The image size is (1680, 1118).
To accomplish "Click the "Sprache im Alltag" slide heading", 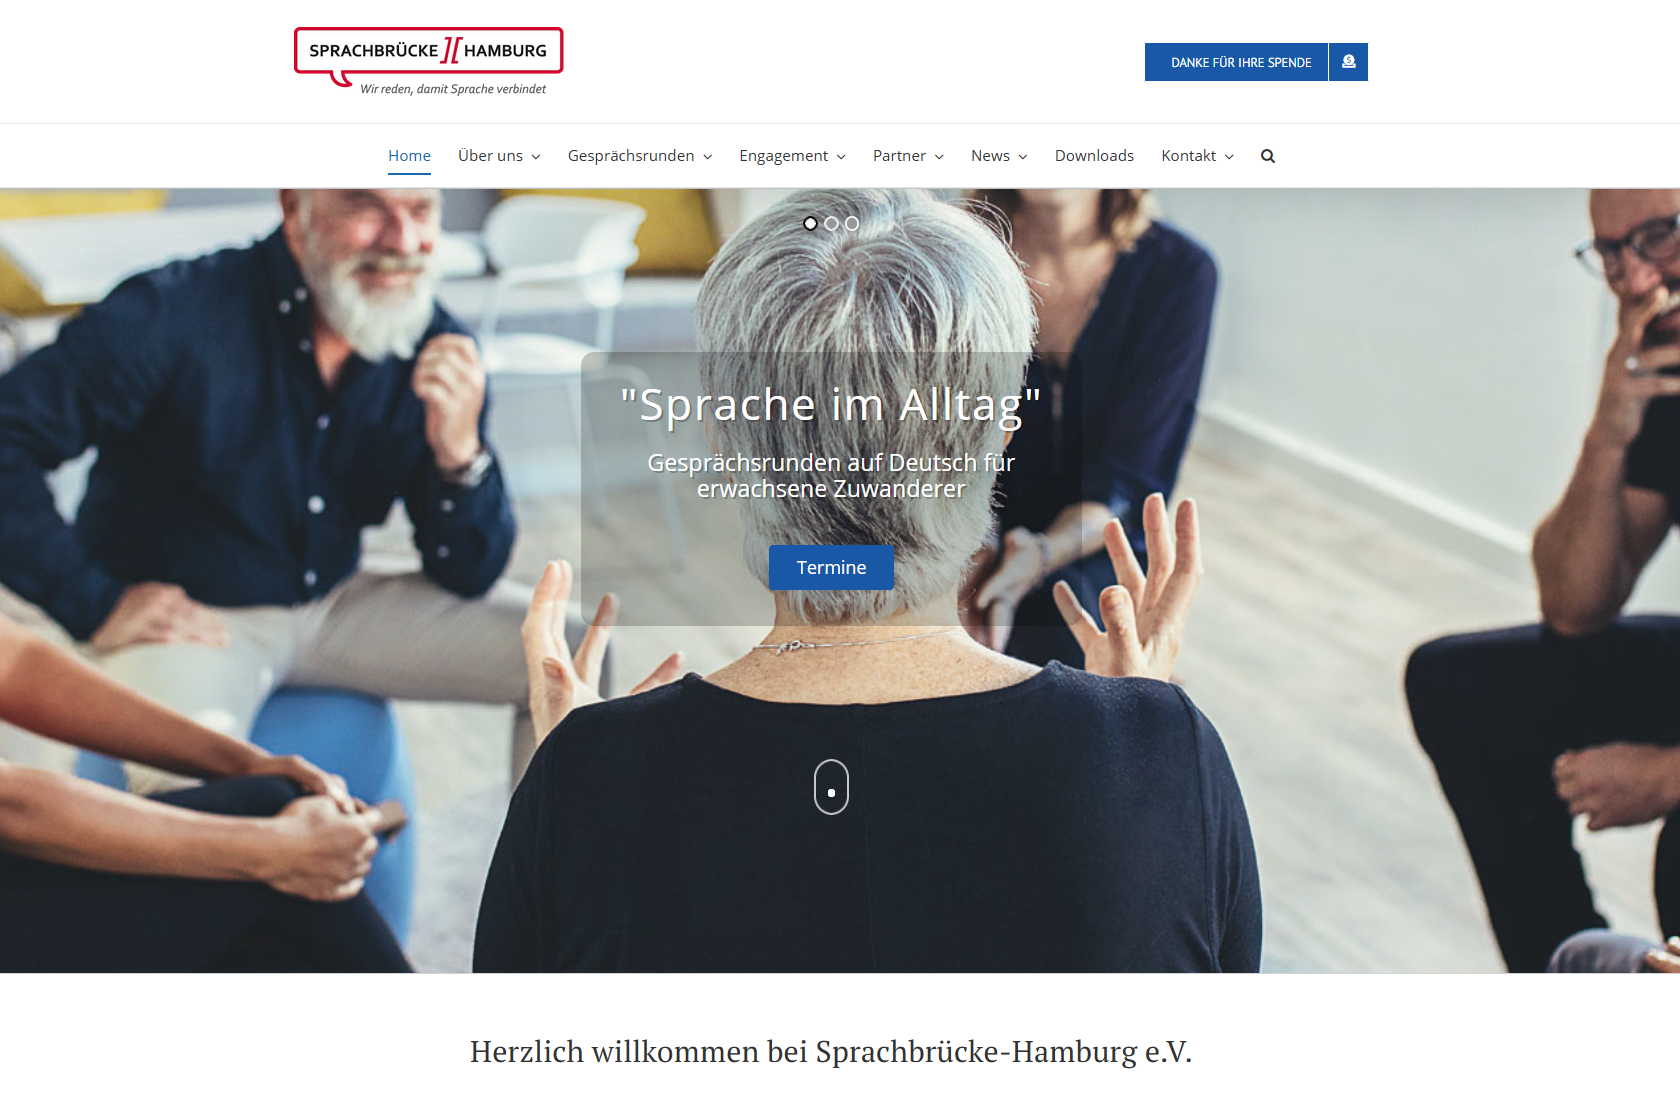I will click(x=831, y=406).
